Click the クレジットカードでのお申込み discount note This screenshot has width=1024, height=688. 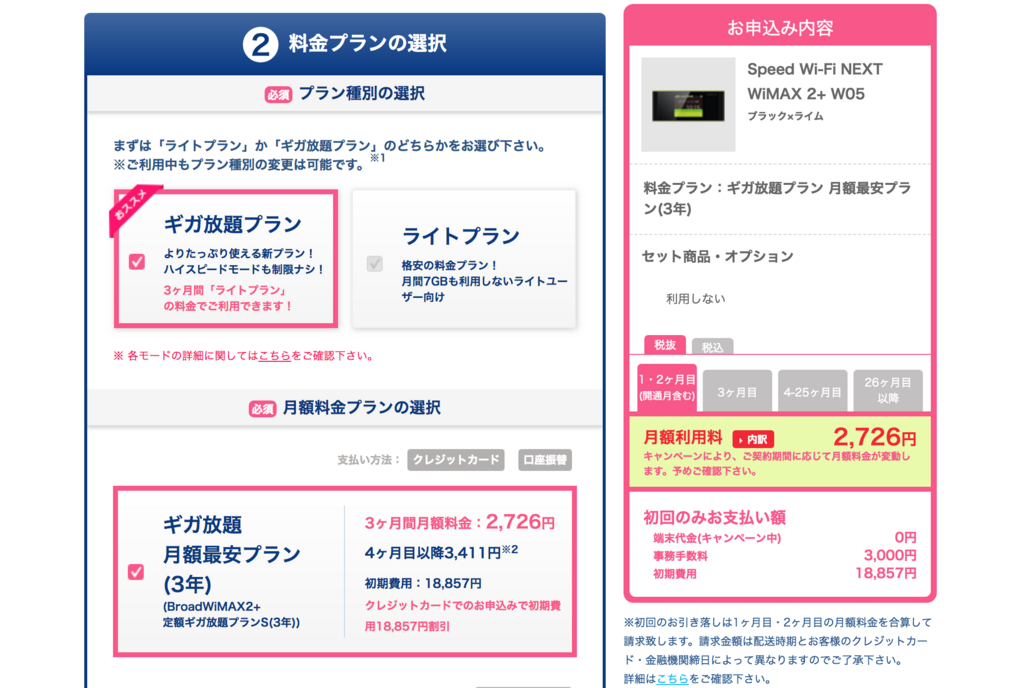click(x=462, y=616)
